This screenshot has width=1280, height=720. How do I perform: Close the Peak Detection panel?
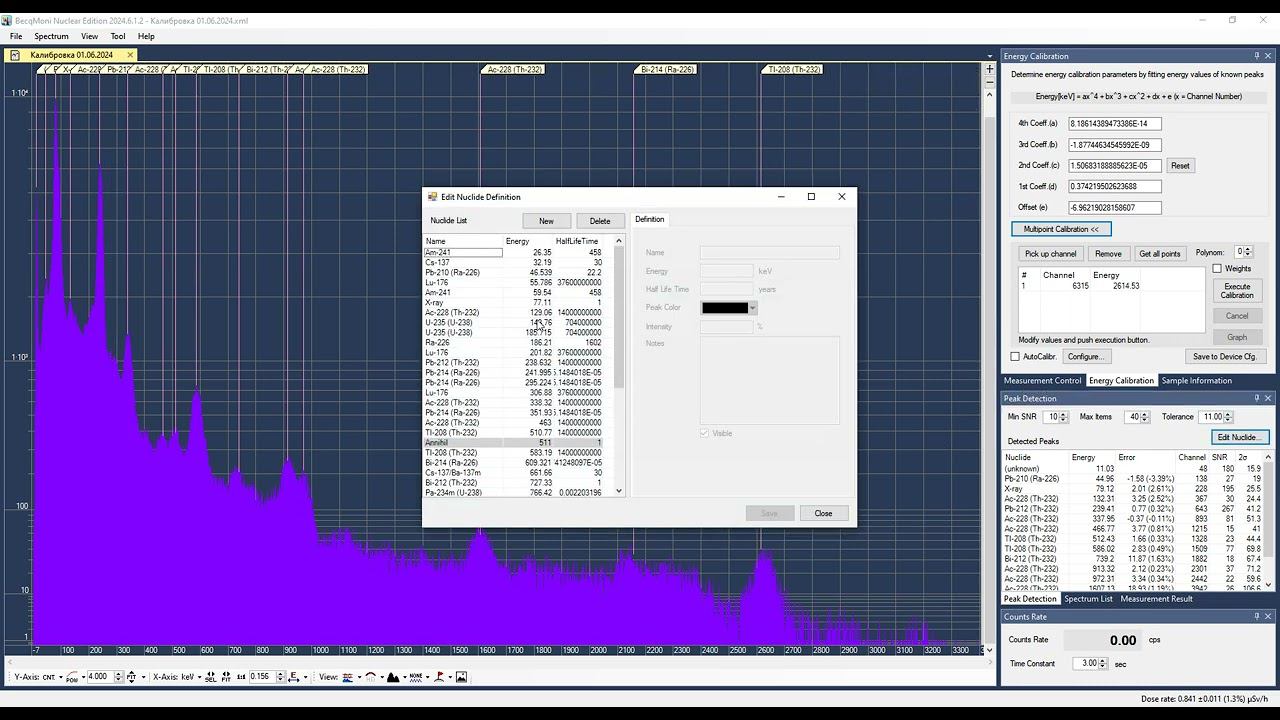tap(1268, 398)
